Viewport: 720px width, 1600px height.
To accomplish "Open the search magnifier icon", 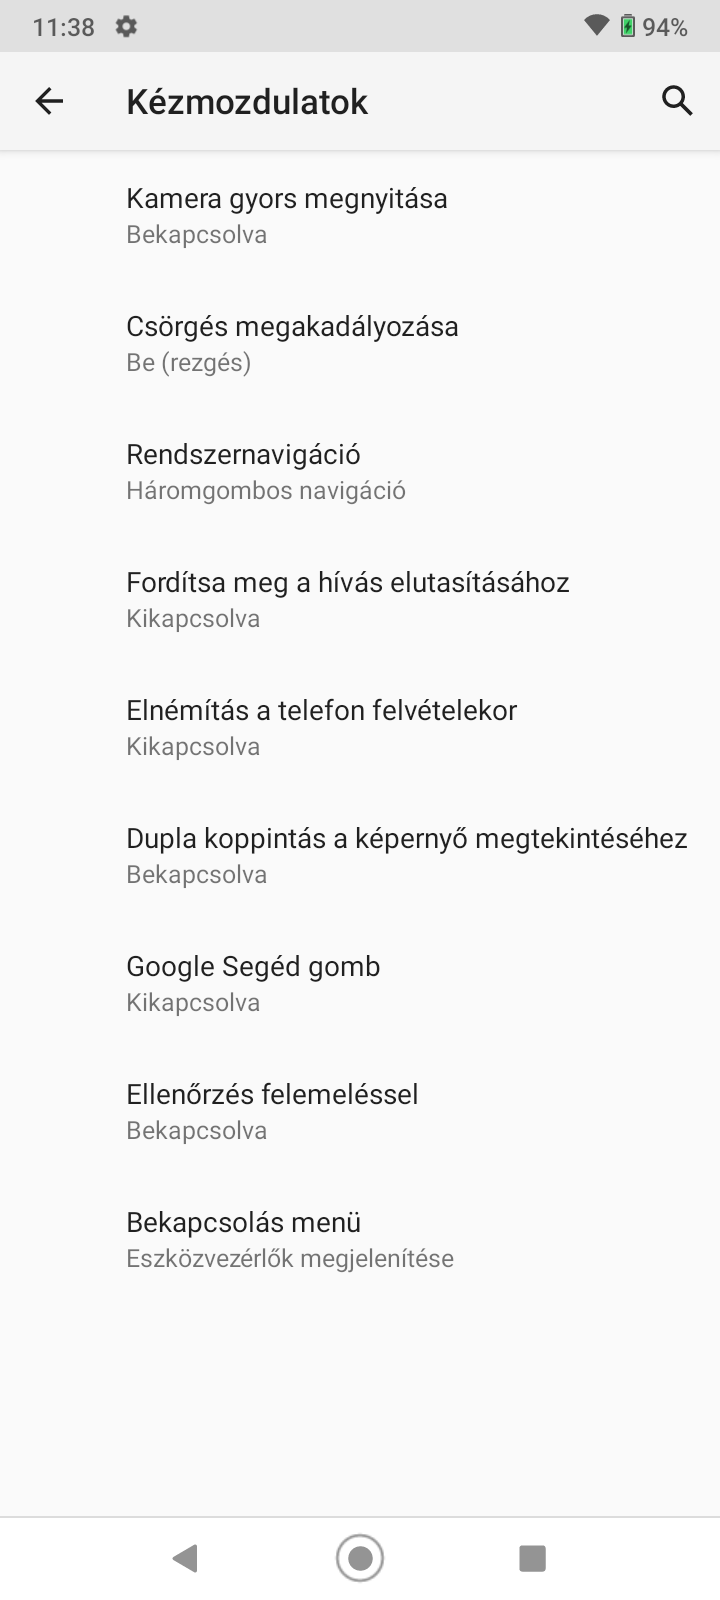I will tap(677, 101).
